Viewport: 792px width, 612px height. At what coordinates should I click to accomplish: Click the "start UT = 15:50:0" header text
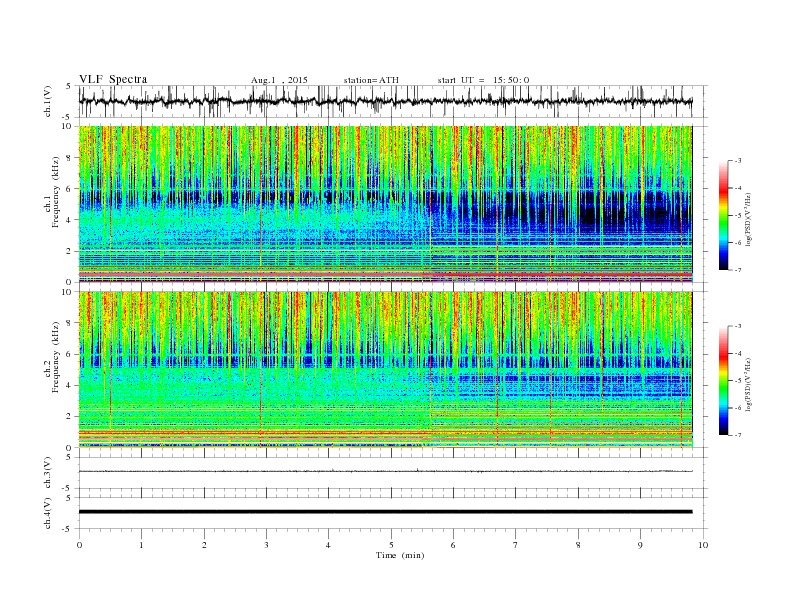click(483, 80)
